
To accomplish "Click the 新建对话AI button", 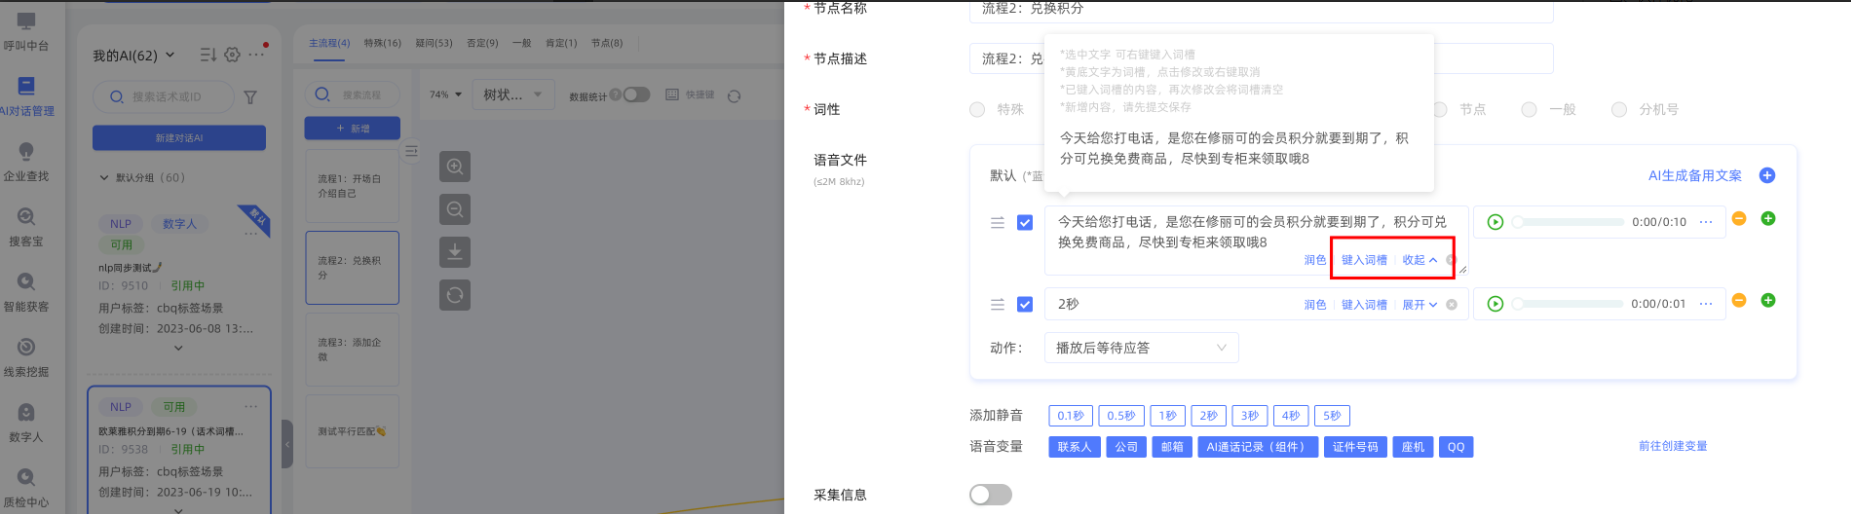I will pyautogui.click(x=179, y=138).
